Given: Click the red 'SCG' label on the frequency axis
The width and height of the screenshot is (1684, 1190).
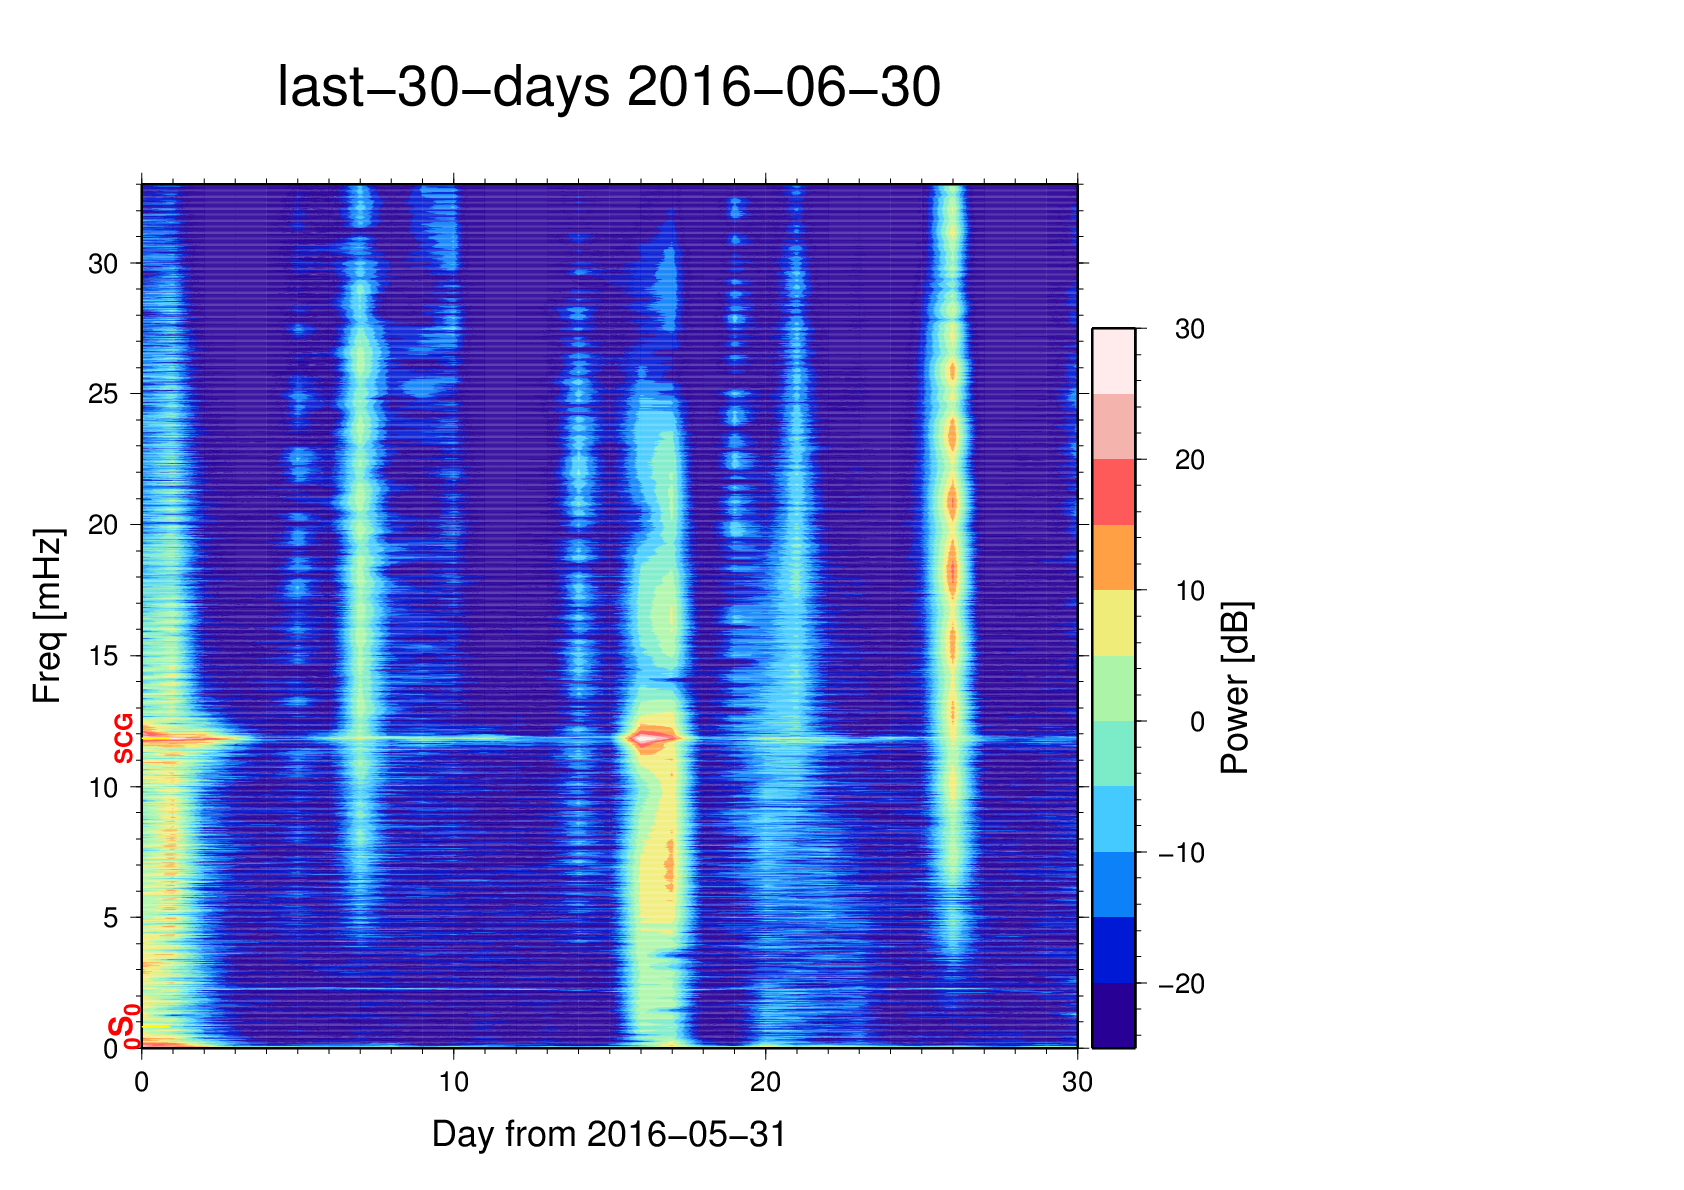Looking at the screenshot, I should 123,739.
